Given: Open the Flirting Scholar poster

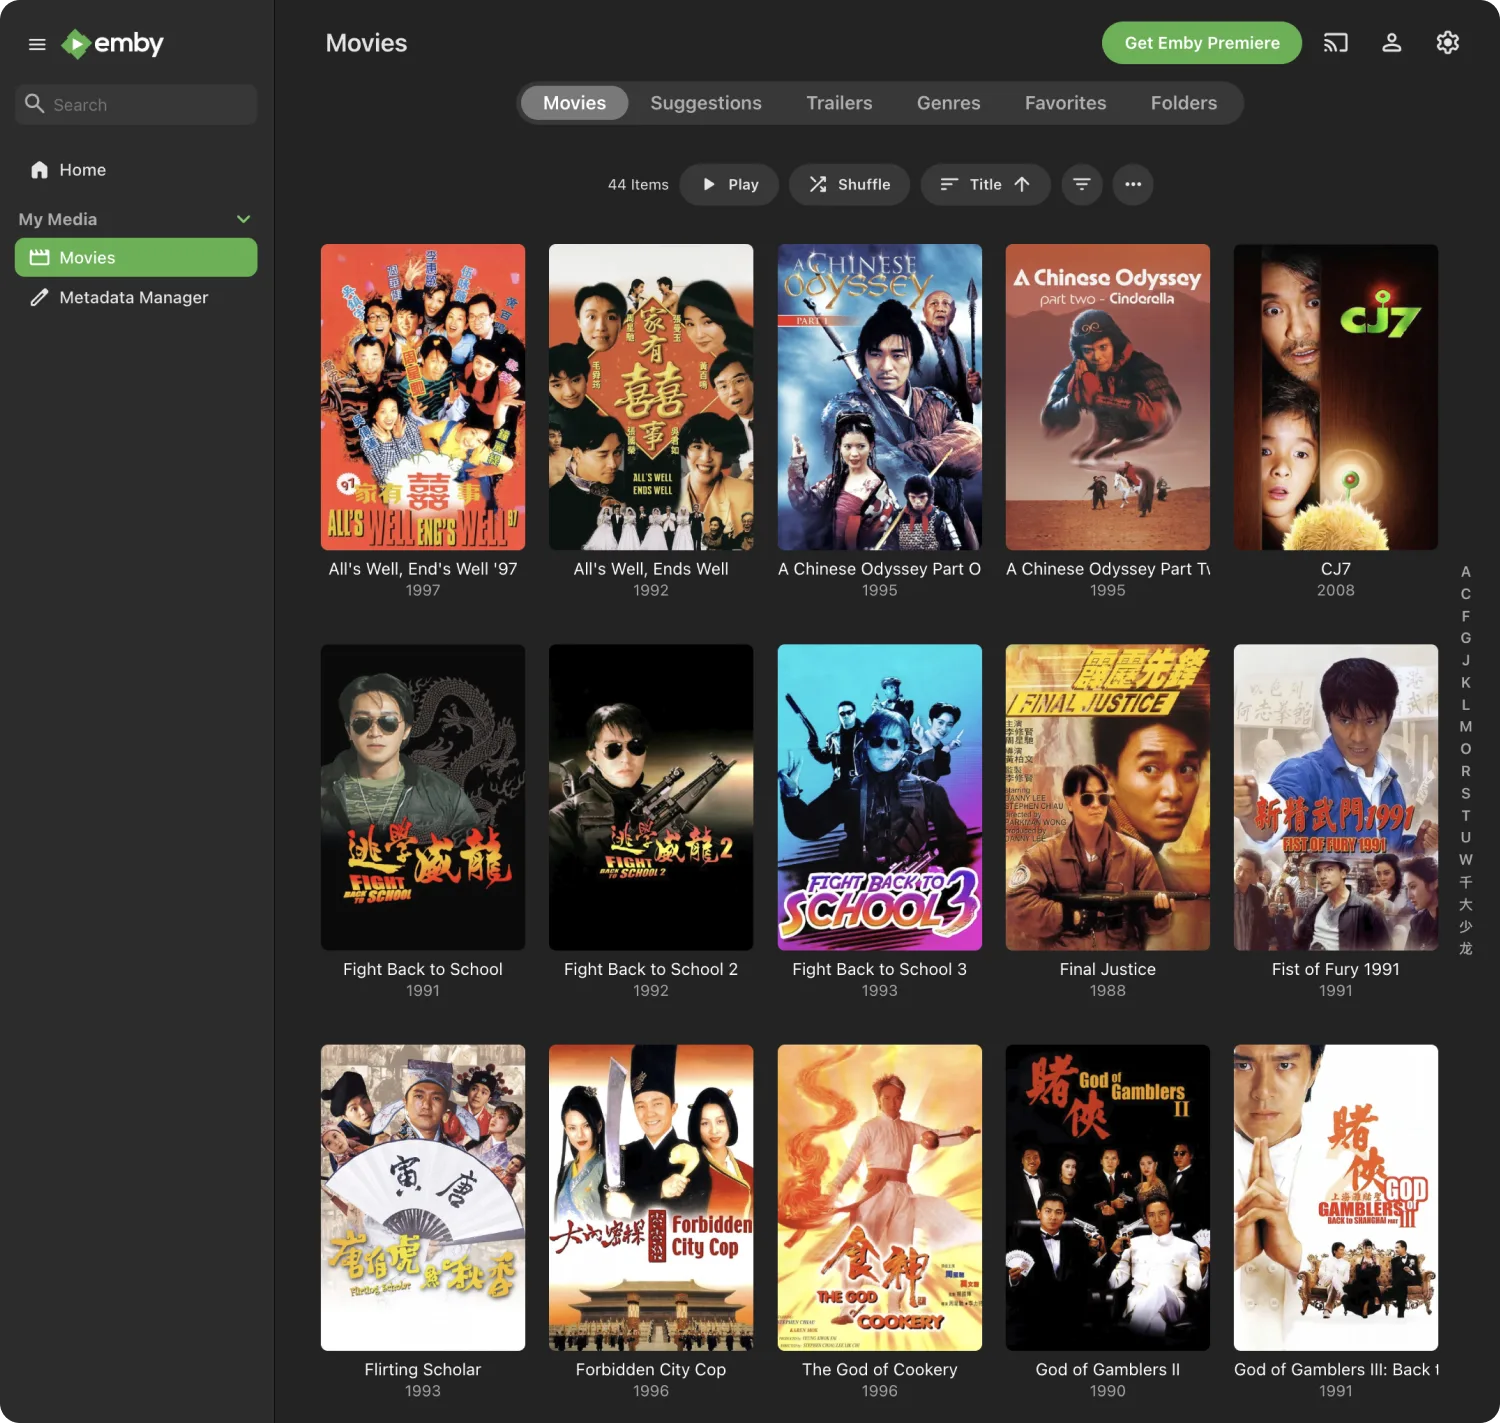Looking at the screenshot, I should [423, 1198].
